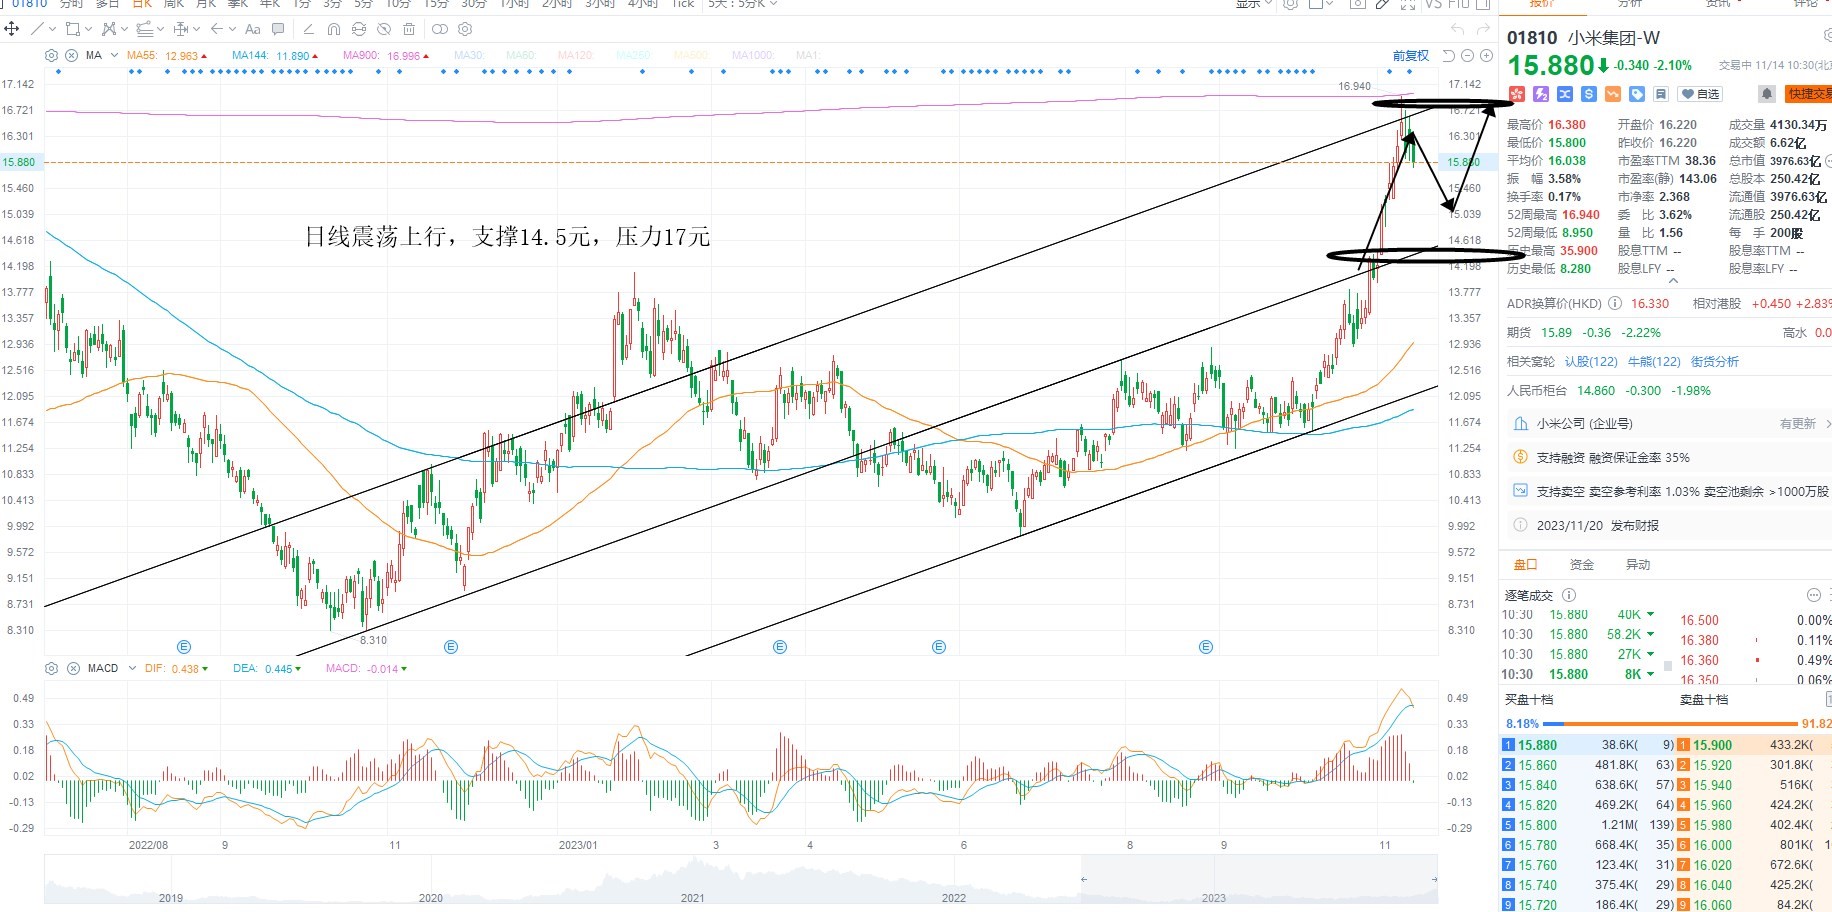The image size is (1832, 912).
Task: Open MACD indicator settings gear
Action: [52, 668]
